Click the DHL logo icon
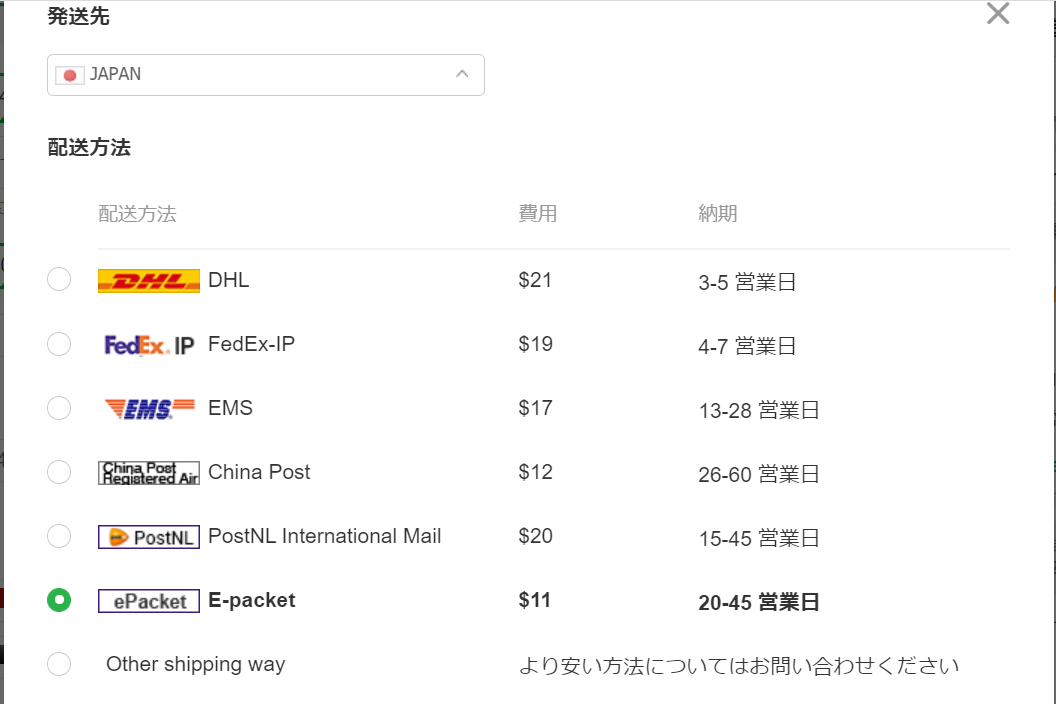The image size is (1056, 704). (x=149, y=280)
